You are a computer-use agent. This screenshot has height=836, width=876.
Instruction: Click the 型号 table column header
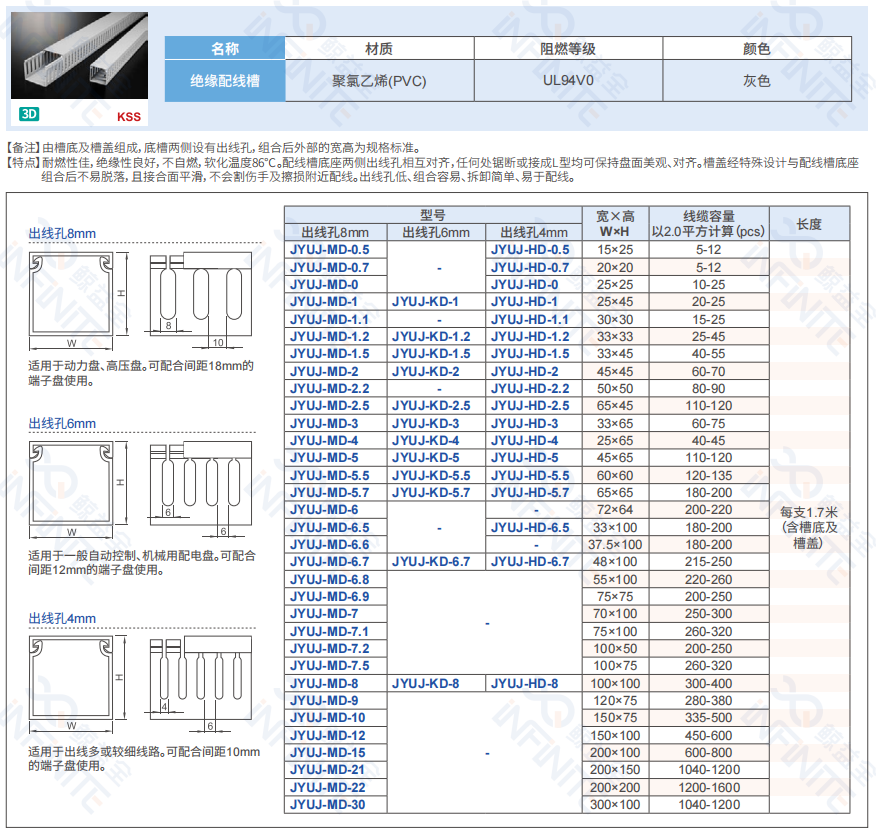[x=433, y=215]
